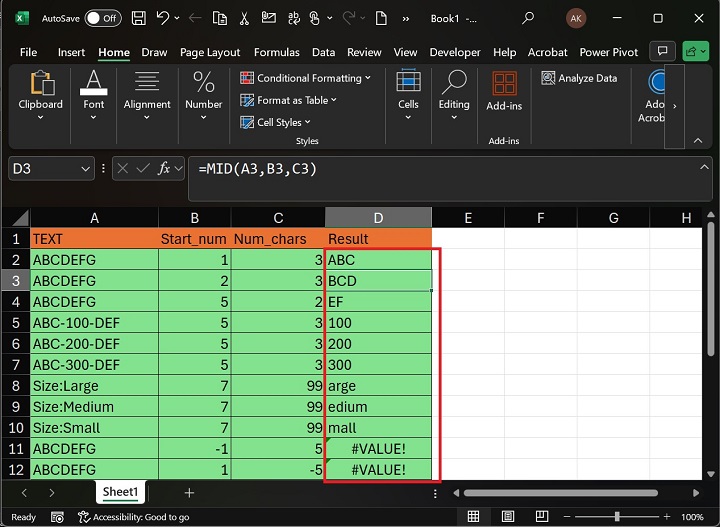Click Accessibility: Good to go status
This screenshot has height=527, width=720.
(140, 517)
